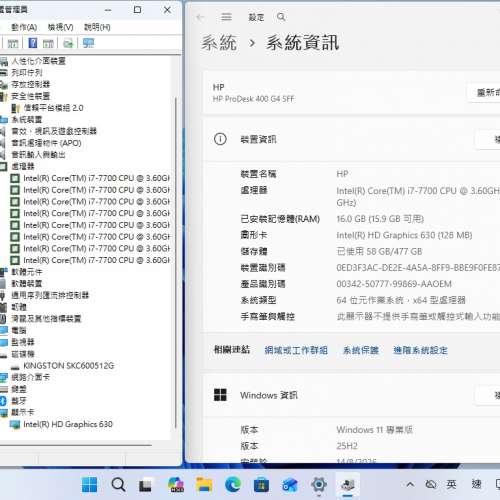The height and width of the screenshot is (500, 500).
Task: Select 信賴平台模組 2.0 device
Action: click(53, 108)
